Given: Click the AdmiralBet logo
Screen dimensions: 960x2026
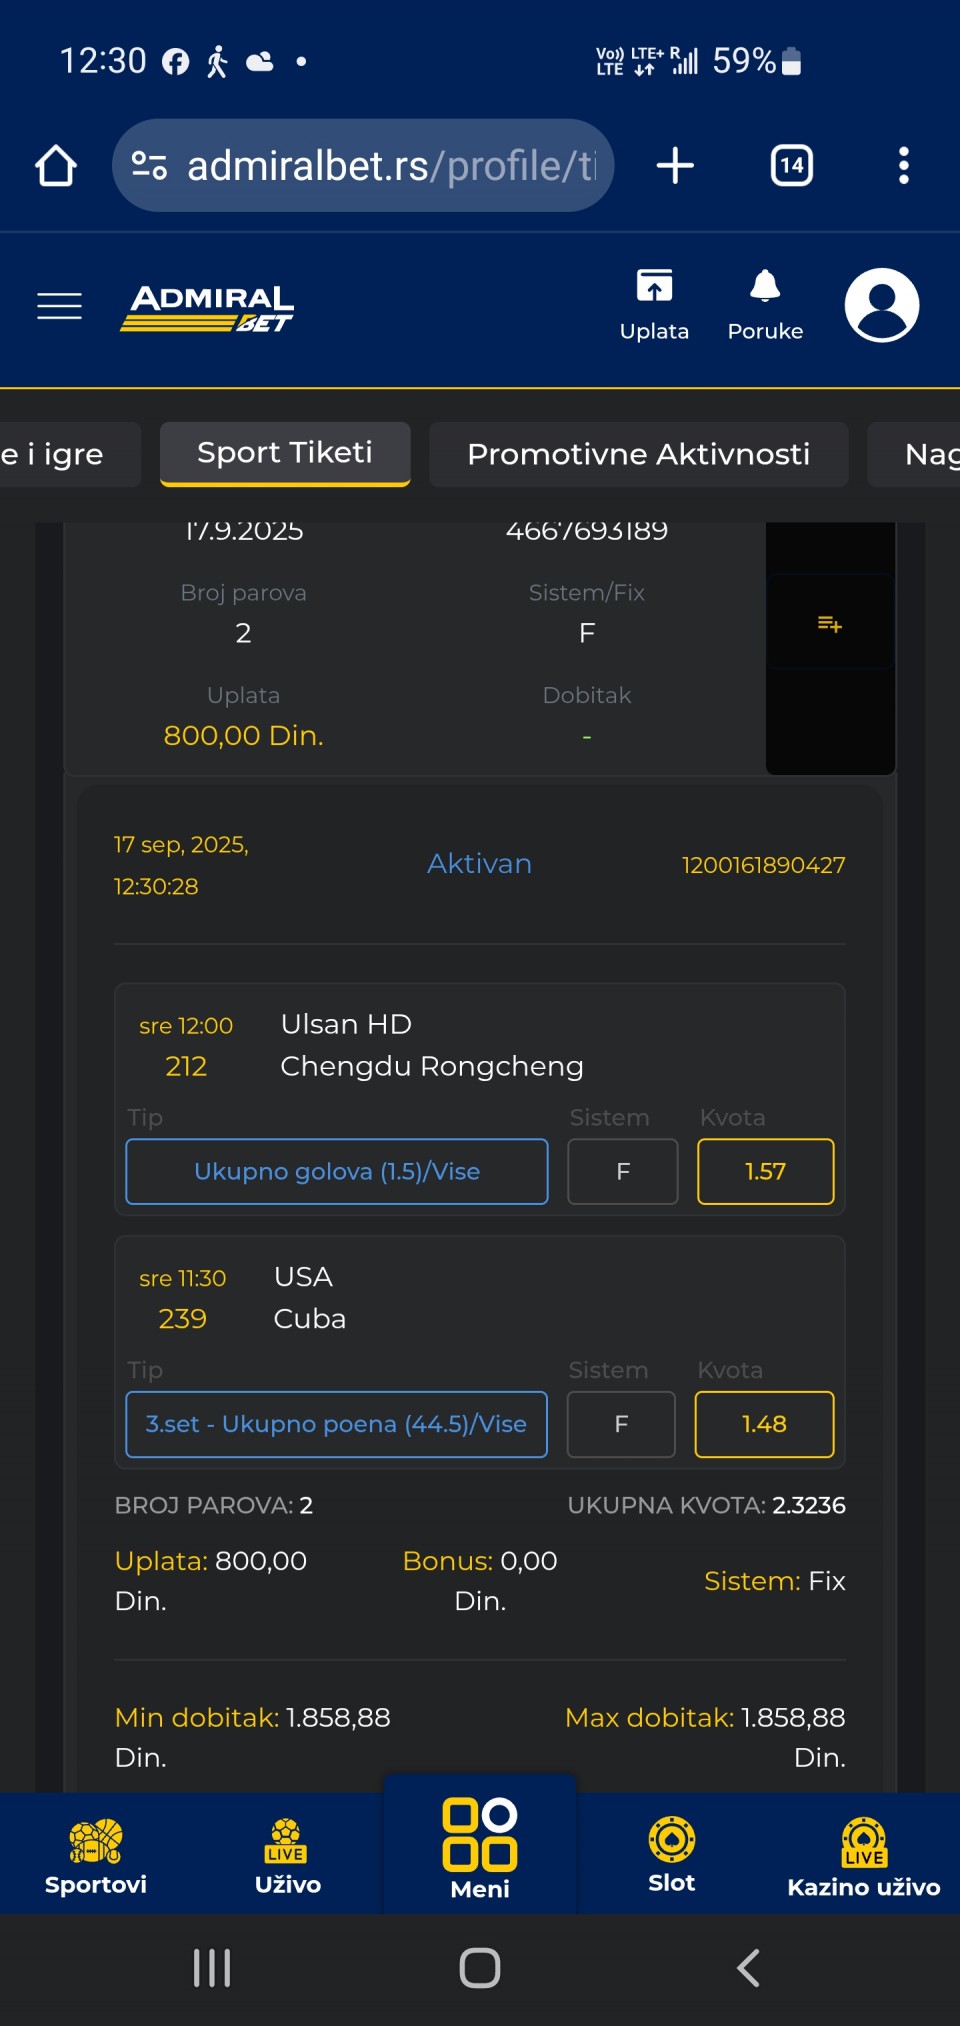Looking at the screenshot, I should point(208,307).
